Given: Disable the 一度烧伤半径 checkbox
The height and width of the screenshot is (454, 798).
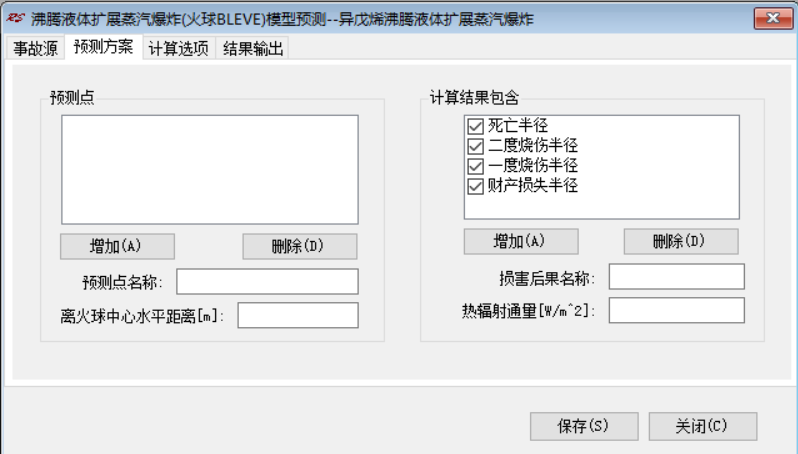Looking at the screenshot, I should (x=475, y=166).
